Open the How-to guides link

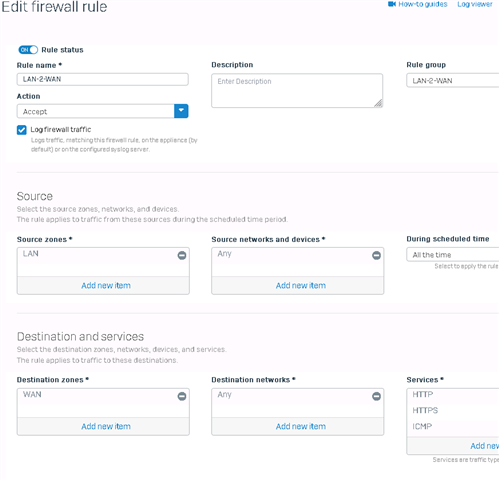pyautogui.click(x=423, y=4)
